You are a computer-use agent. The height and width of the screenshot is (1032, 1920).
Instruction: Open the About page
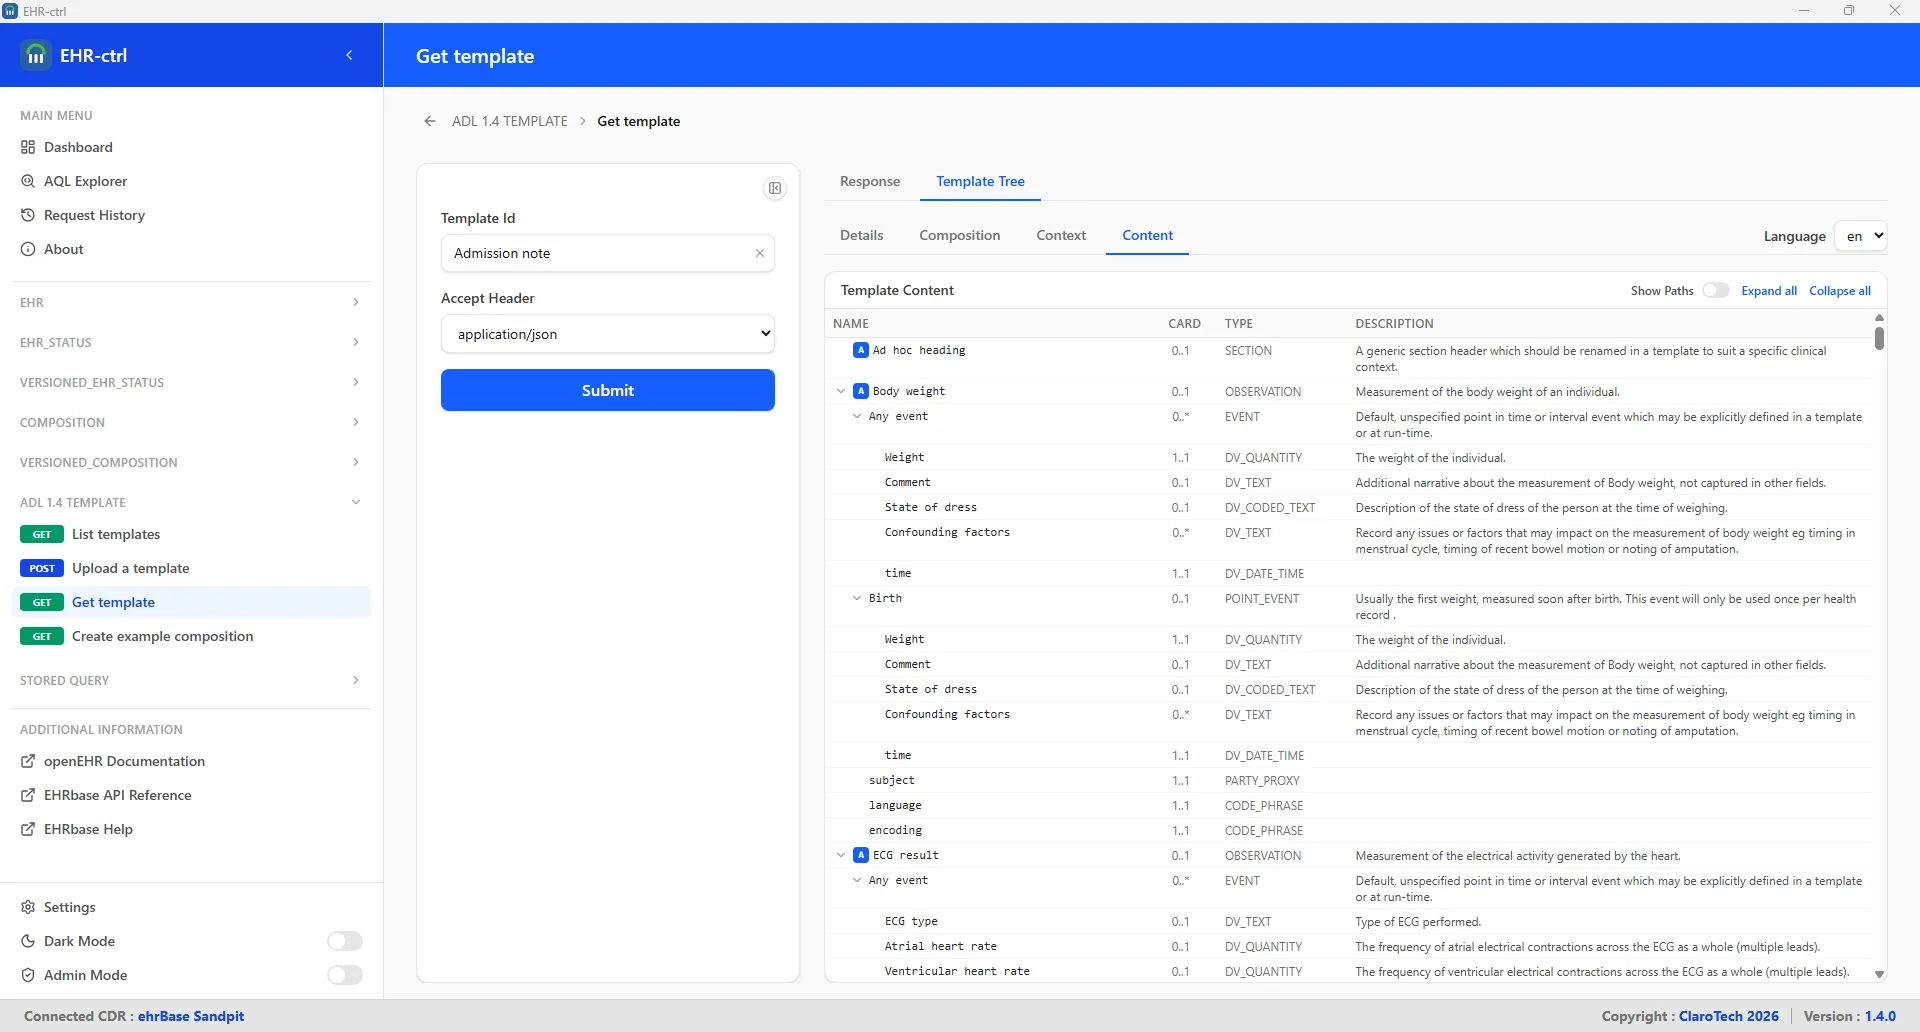(x=63, y=249)
